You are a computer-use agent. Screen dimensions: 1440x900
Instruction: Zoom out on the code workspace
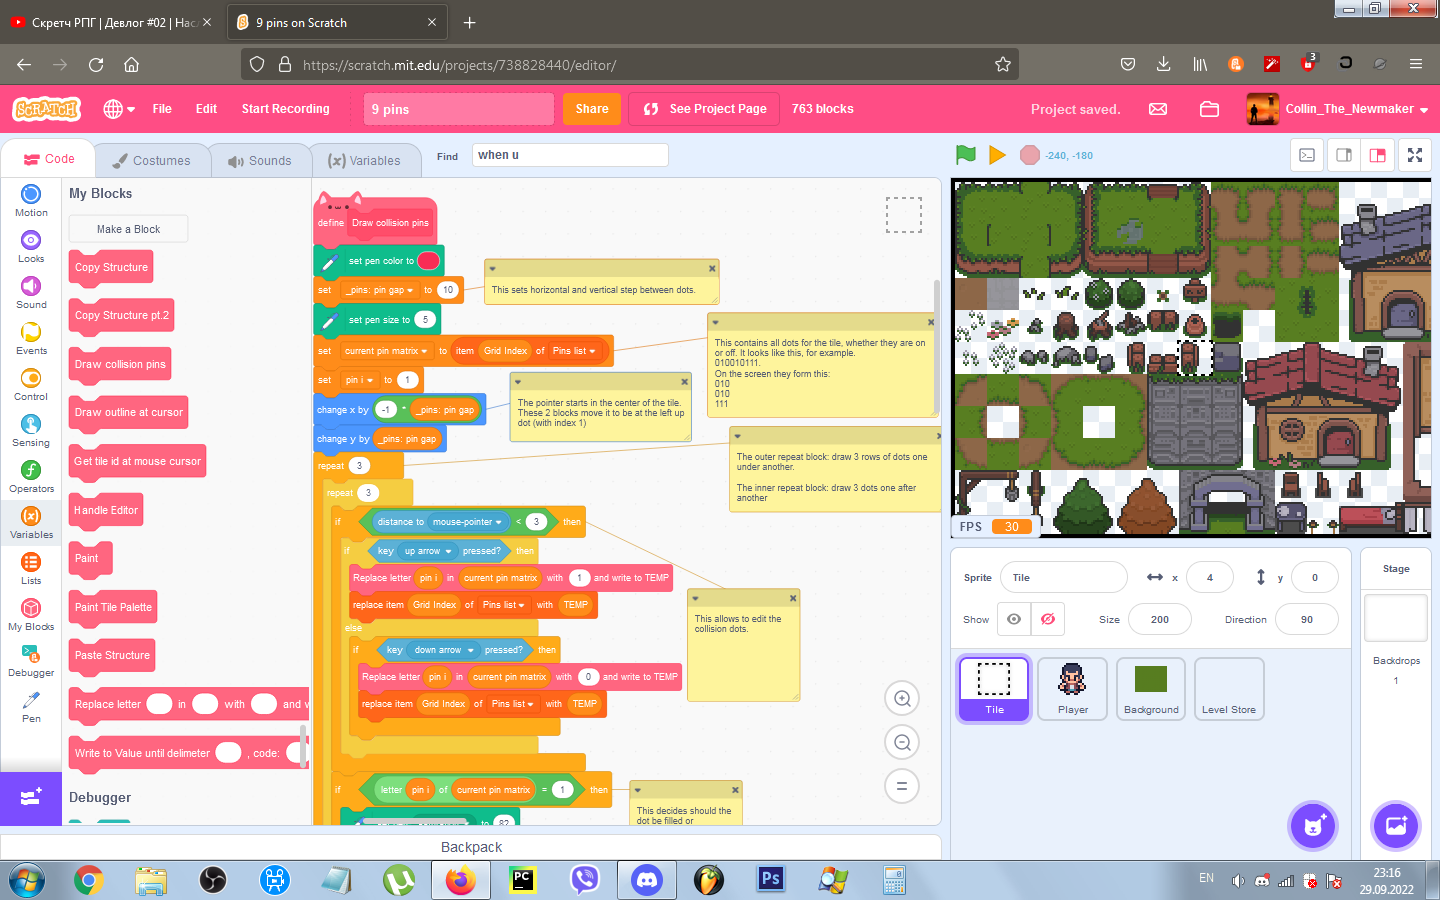pyautogui.click(x=902, y=742)
